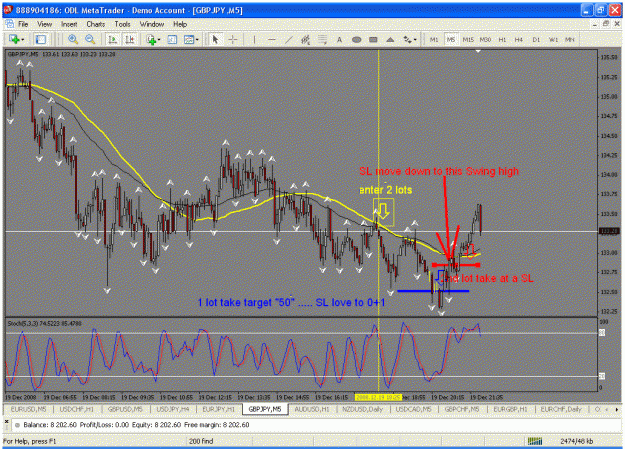Select the Ellipse drawing tool
The height and width of the screenshot is (449, 625).
coord(357,39)
